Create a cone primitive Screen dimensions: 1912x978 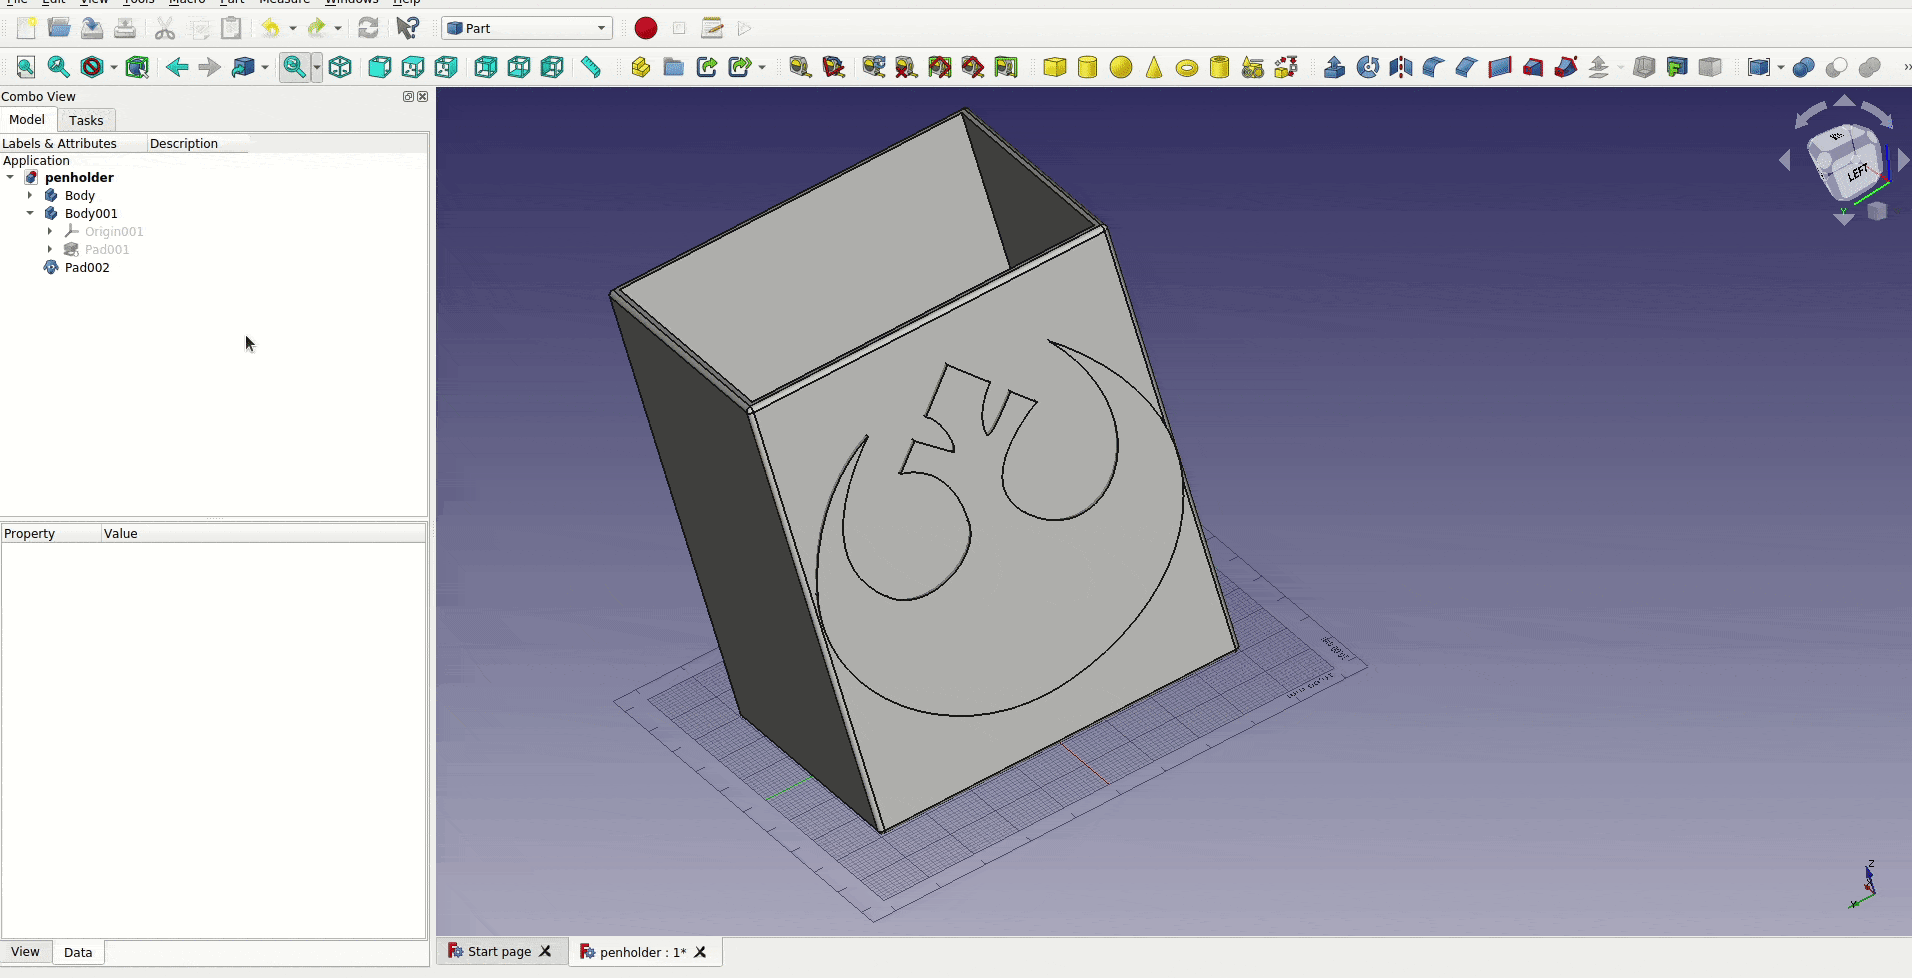click(x=1154, y=67)
